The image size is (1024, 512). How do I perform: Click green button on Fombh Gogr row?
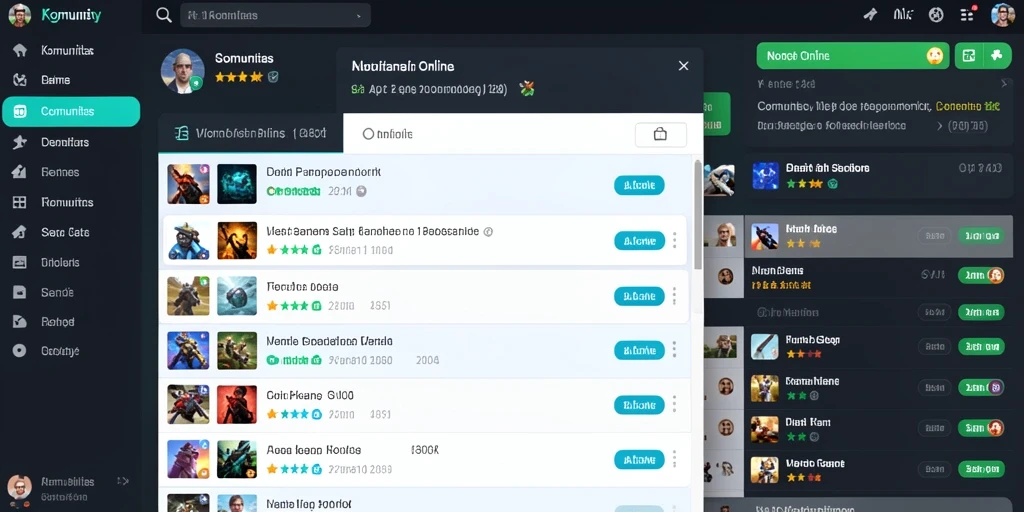pyautogui.click(x=980, y=346)
